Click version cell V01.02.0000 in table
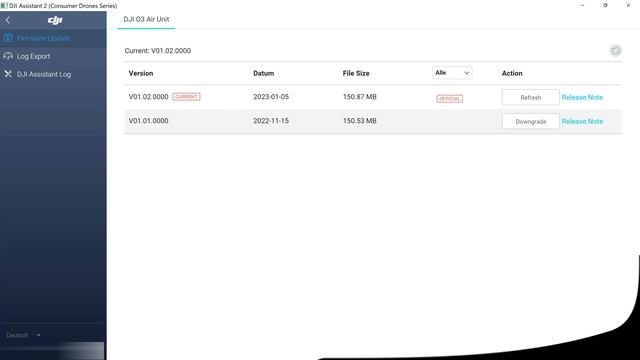Screen dimensions: 640x360 pos(148,97)
